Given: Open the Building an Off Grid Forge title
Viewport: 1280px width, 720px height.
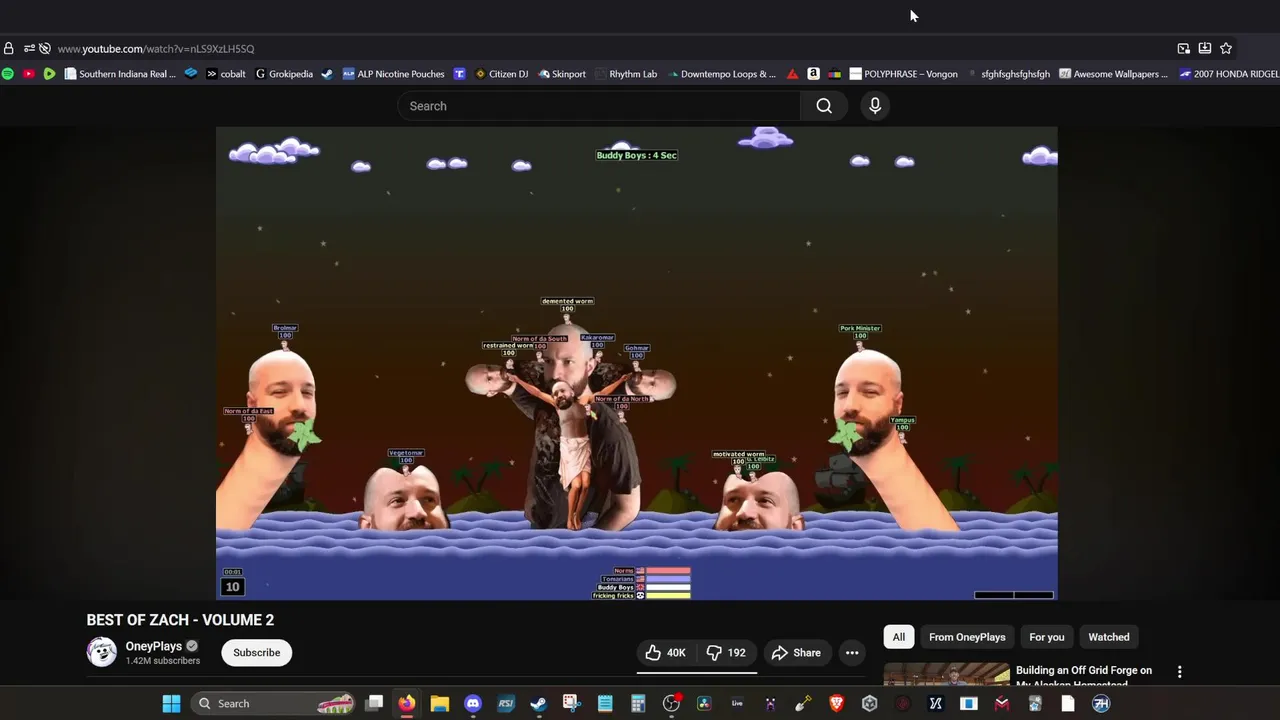Looking at the screenshot, I should 1084,676.
